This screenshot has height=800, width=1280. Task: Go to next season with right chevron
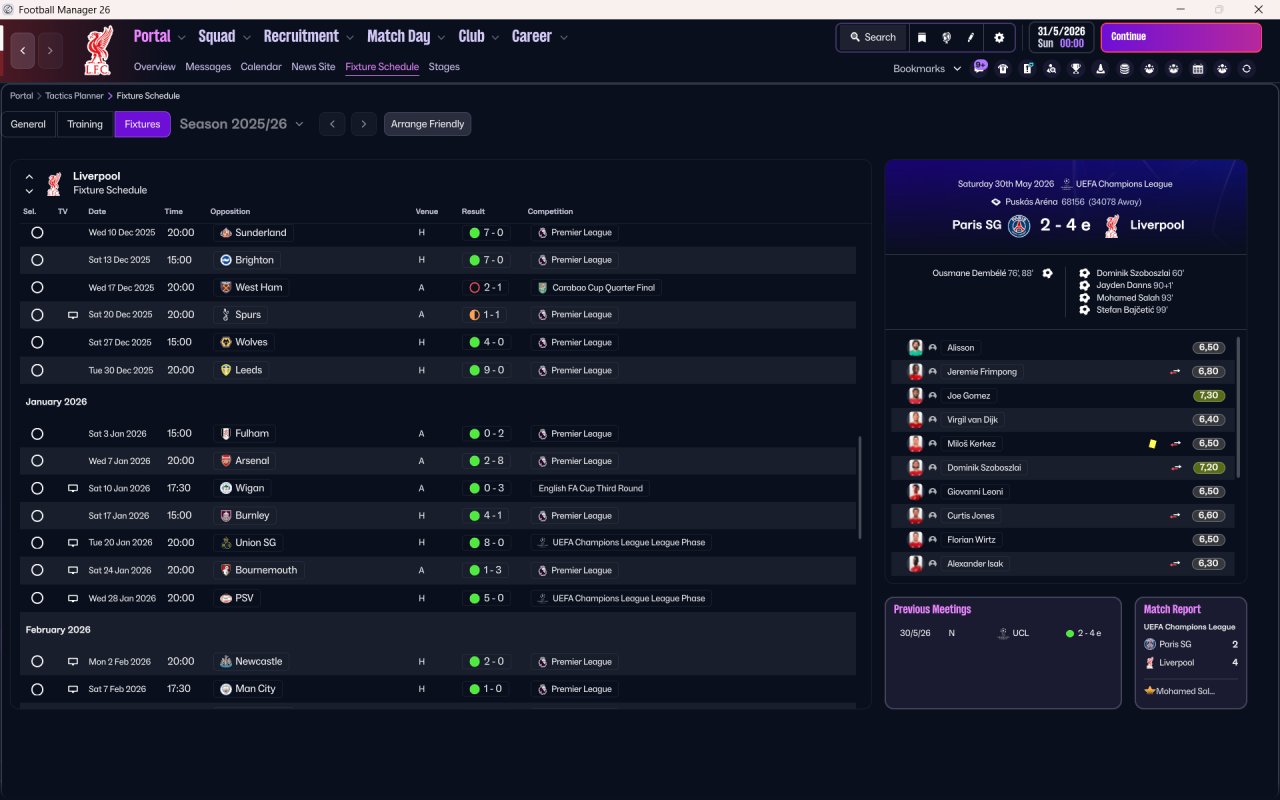(x=364, y=124)
